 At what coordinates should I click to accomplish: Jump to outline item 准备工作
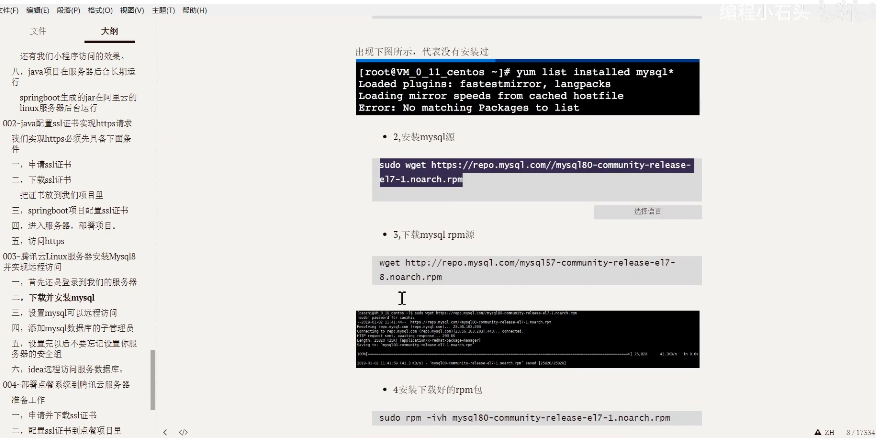tap(28, 400)
